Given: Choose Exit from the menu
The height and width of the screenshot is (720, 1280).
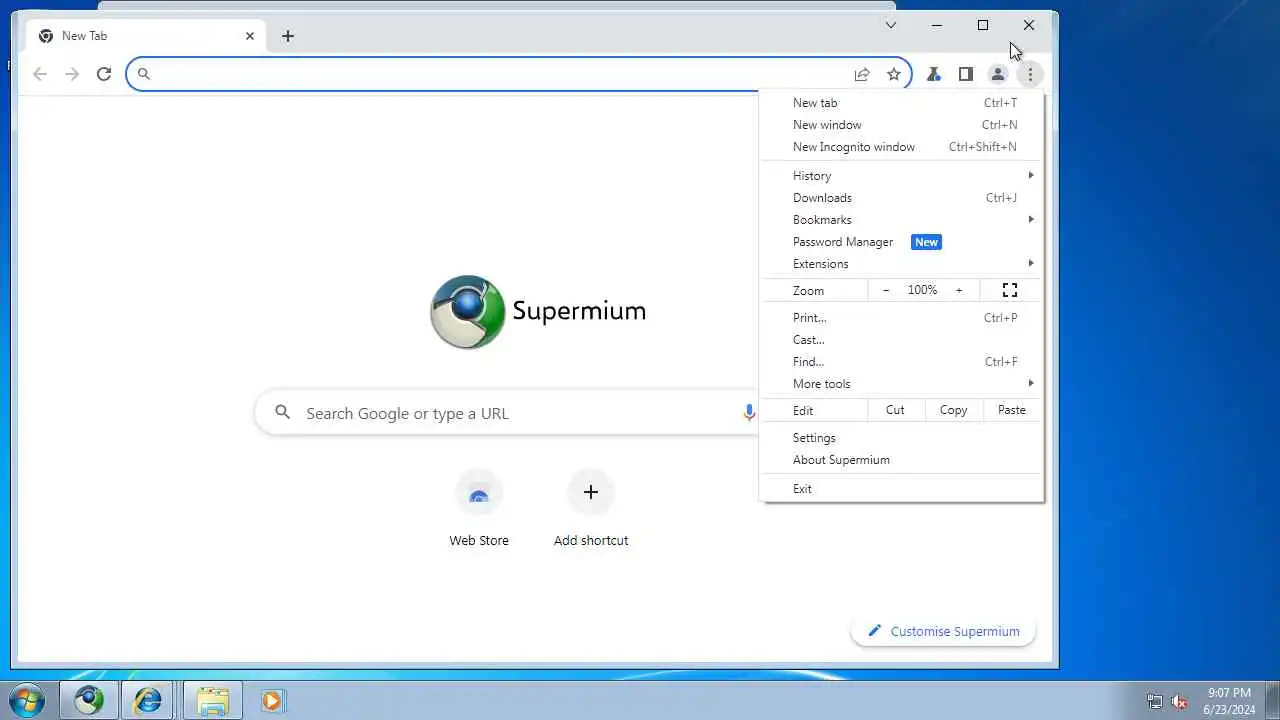Looking at the screenshot, I should [x=901, y=489].
